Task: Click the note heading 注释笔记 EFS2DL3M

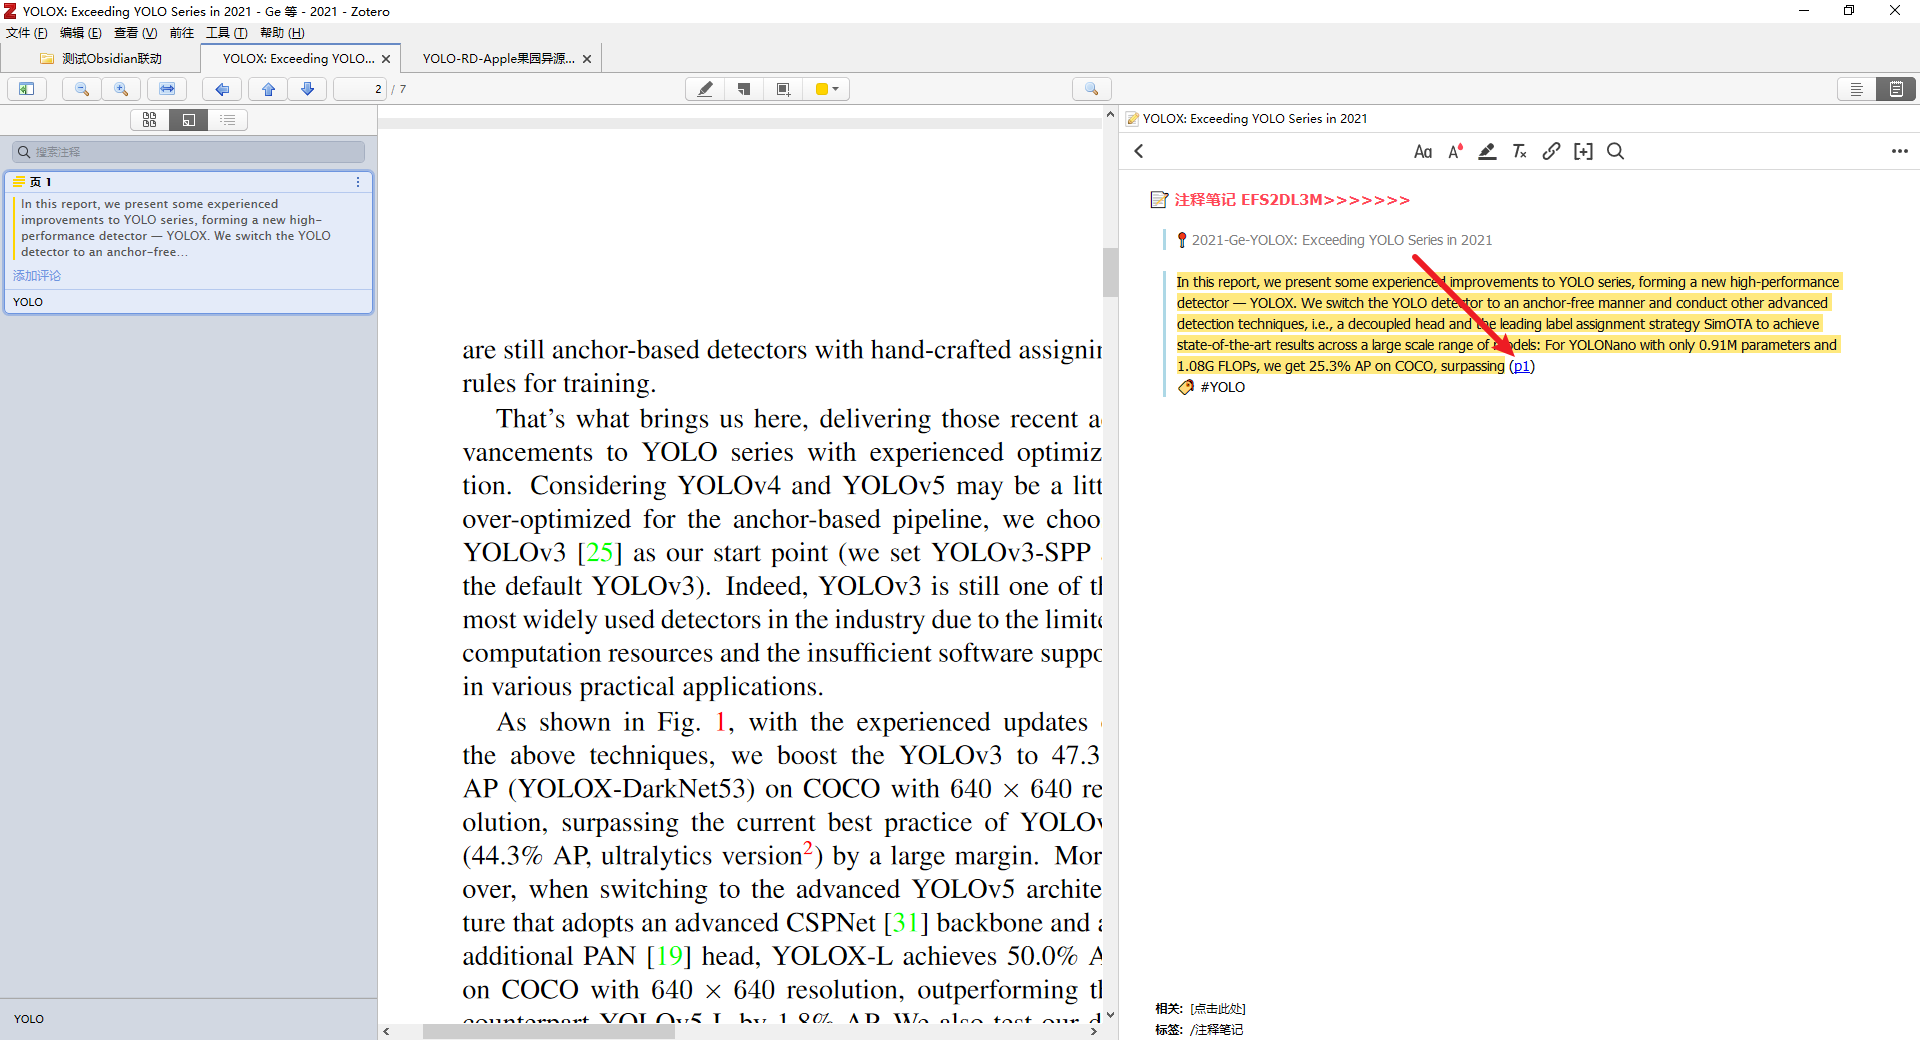Action: click(x=1292, y=200)
